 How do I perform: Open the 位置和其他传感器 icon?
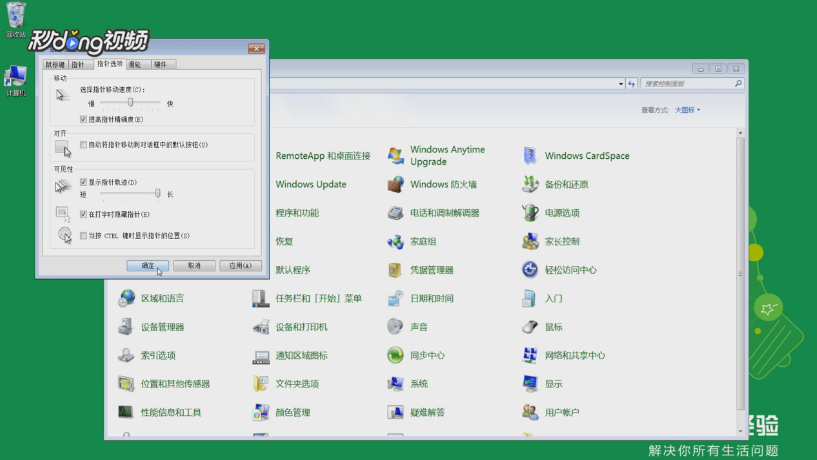coord(126,384)
